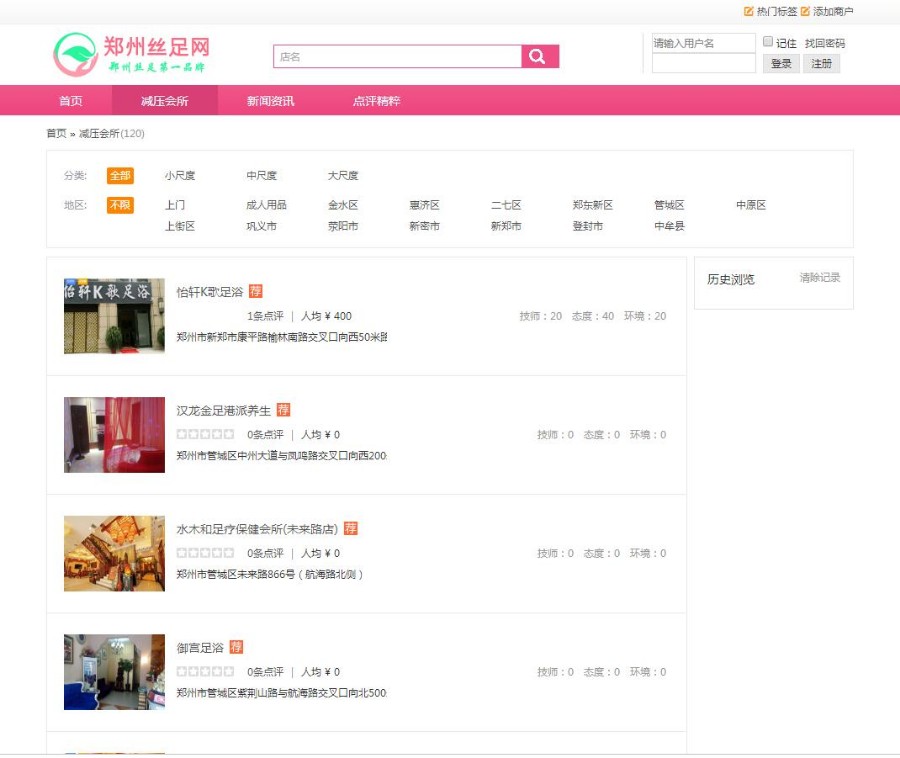This screenshot has height=758, width=900.
Task: Open the 减压会所 navigation tab
Action: (x=165, y=100)
